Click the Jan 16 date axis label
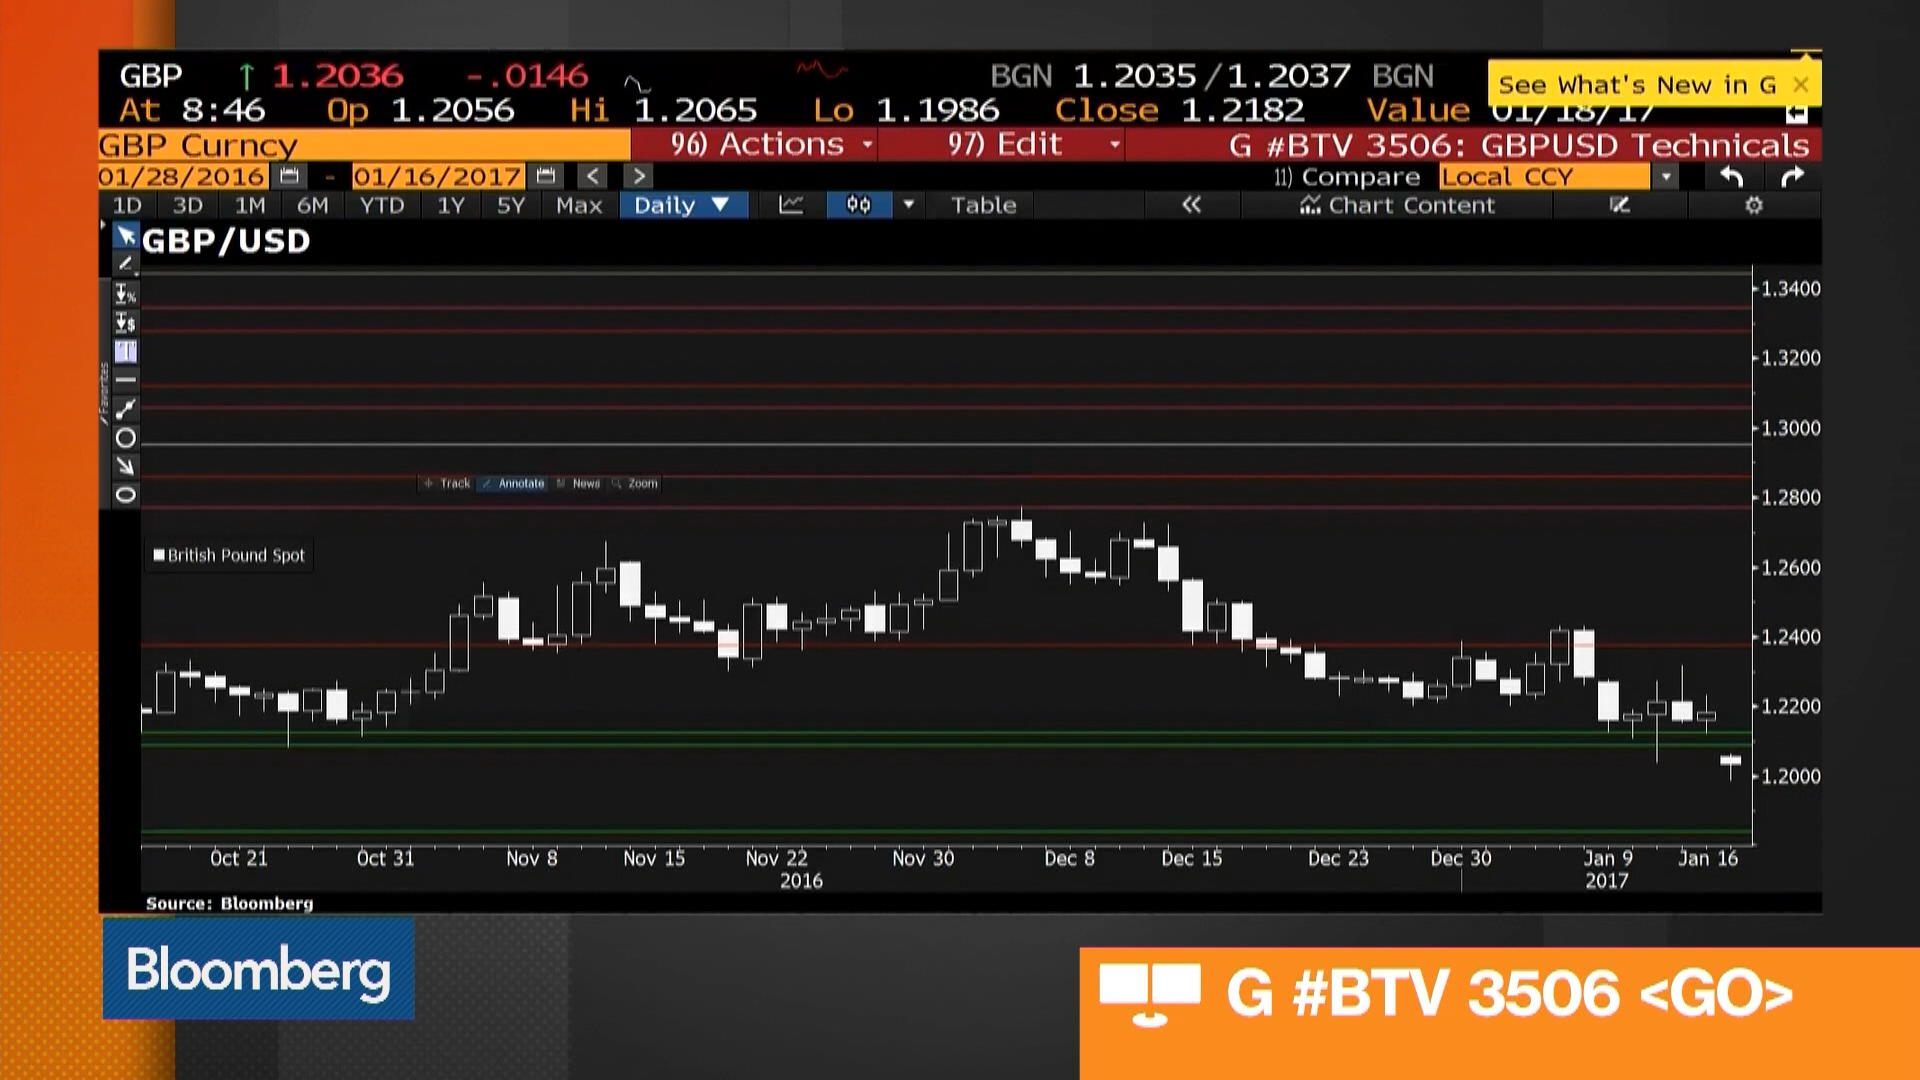The image size is (1920, 1080). point(1708,858)
